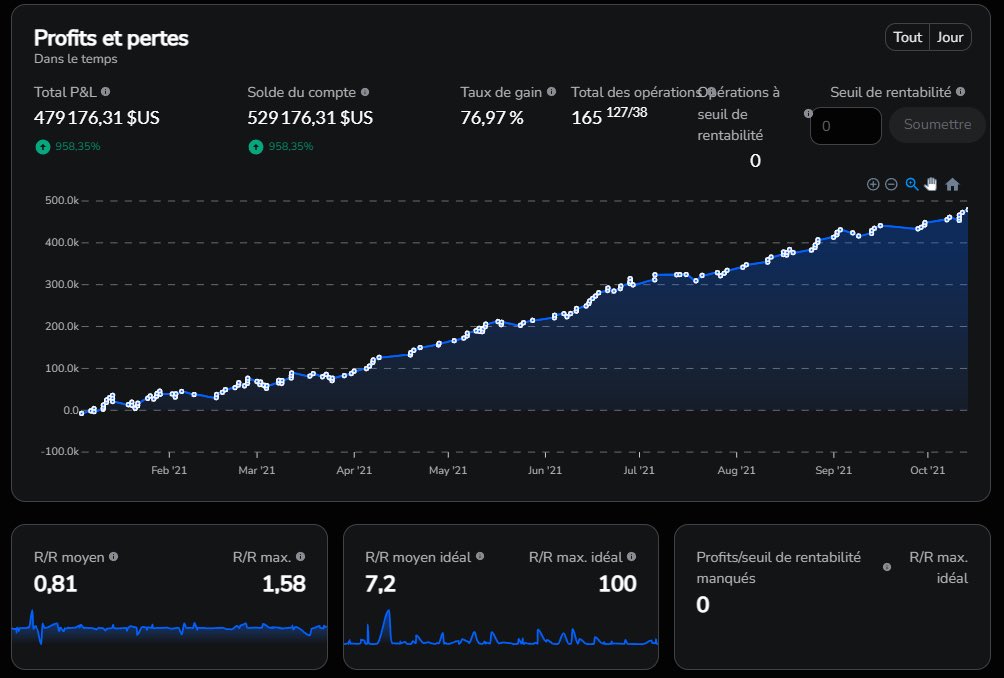Activate the hand pan tool

(931, 184)
